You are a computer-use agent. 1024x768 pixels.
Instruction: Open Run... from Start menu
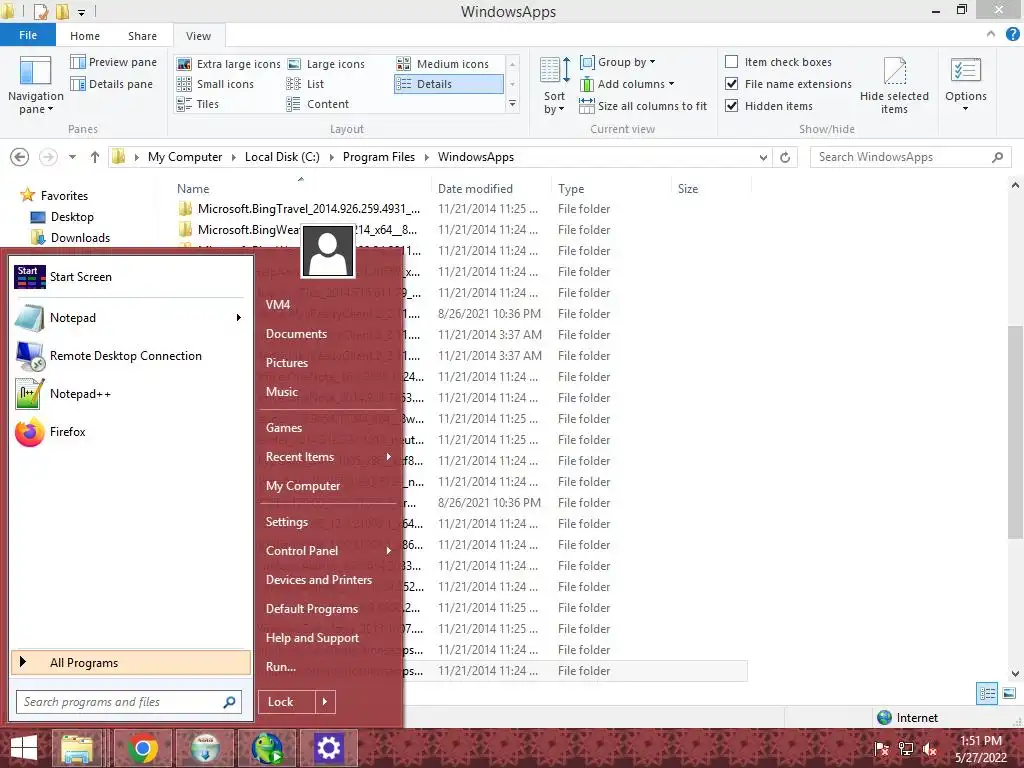tap(281, 667)
